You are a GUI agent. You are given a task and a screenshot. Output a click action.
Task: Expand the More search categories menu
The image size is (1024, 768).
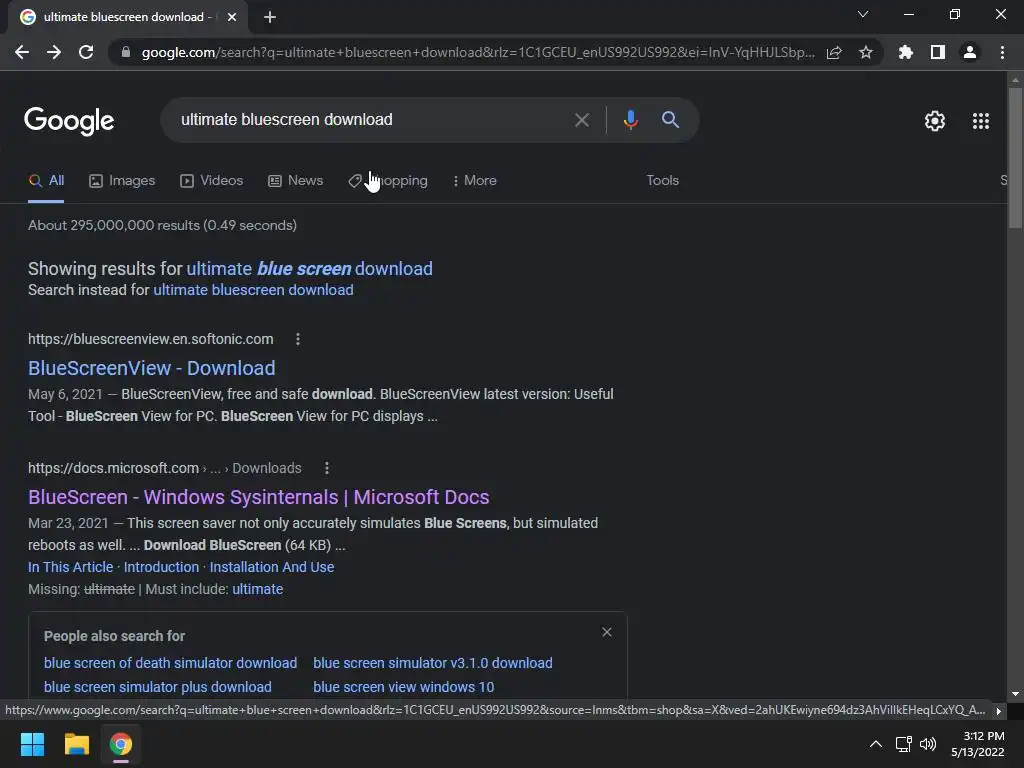pyautogui.click(x=475, y=181)
